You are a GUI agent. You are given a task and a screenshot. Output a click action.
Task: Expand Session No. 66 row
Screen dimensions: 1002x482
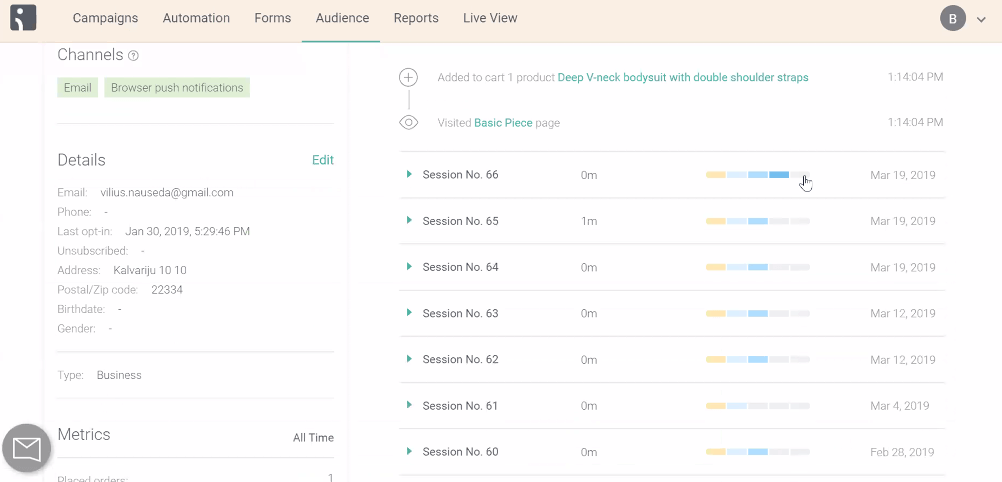409,175
